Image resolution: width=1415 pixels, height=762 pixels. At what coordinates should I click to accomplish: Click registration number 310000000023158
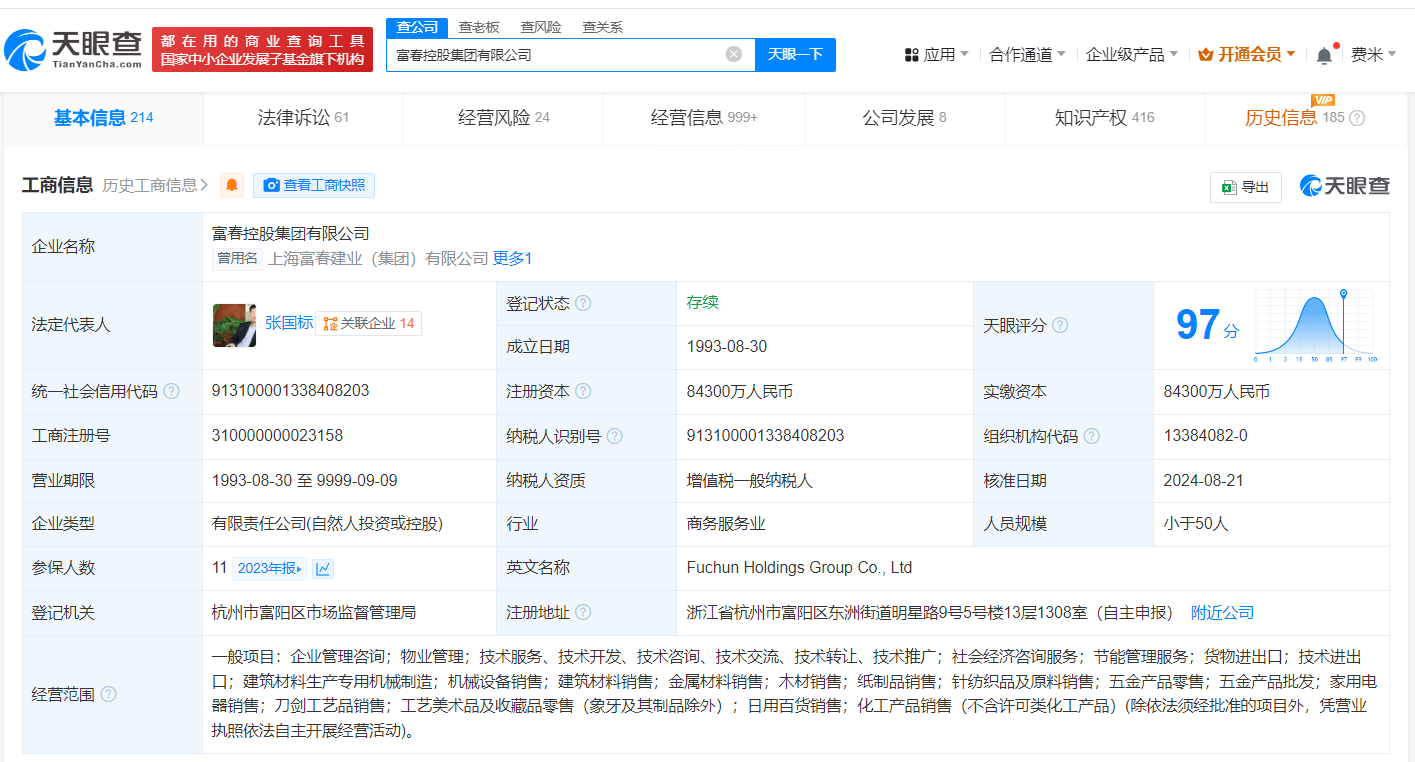pyautogui.click(x=277, y=435)
